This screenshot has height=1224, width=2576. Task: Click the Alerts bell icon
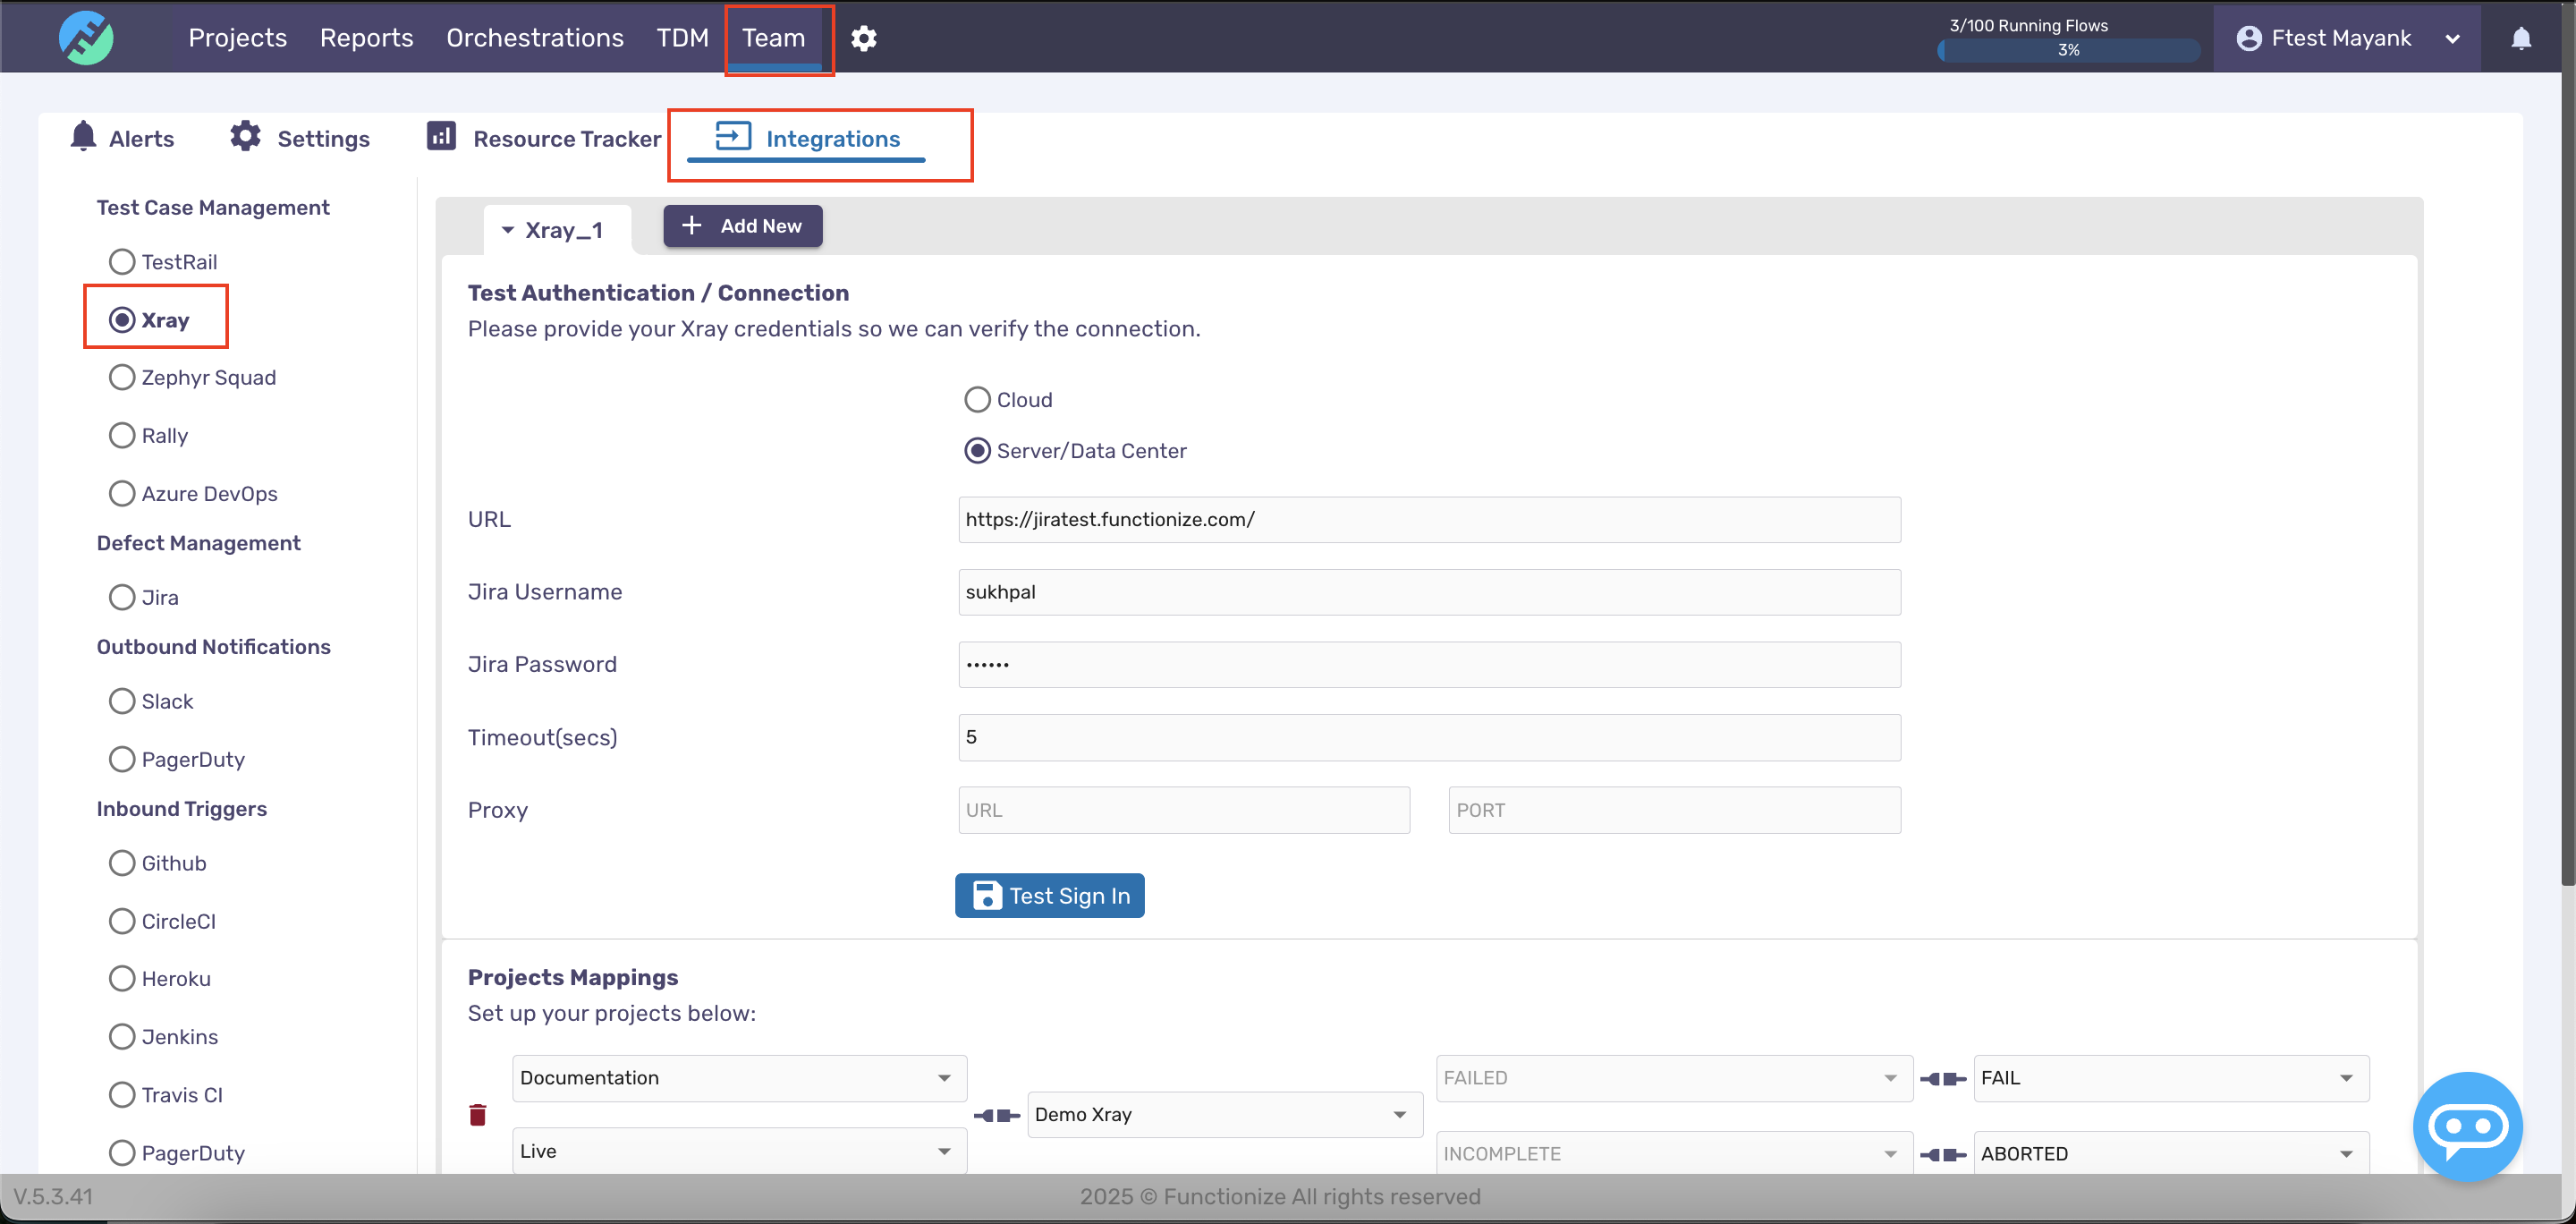point(84,136)
